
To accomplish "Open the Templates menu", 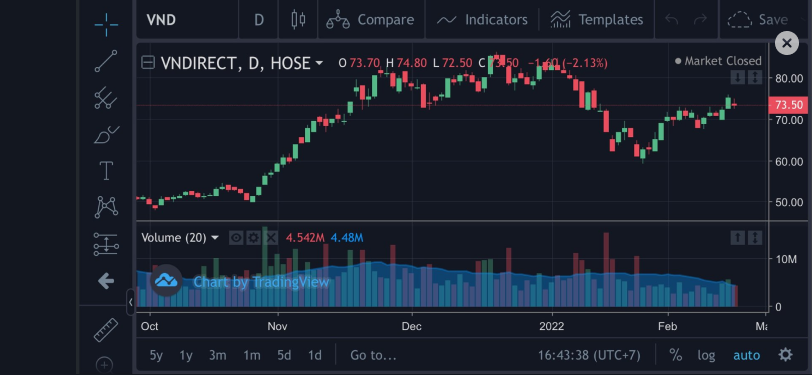I will click(597, 20).
